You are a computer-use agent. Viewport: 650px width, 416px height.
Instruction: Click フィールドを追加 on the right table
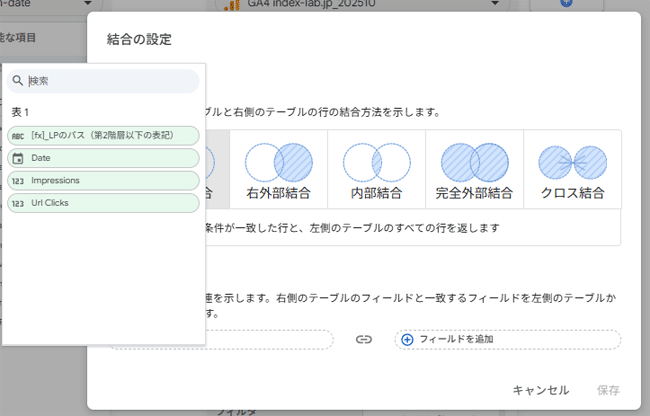(x=507, y=339)
